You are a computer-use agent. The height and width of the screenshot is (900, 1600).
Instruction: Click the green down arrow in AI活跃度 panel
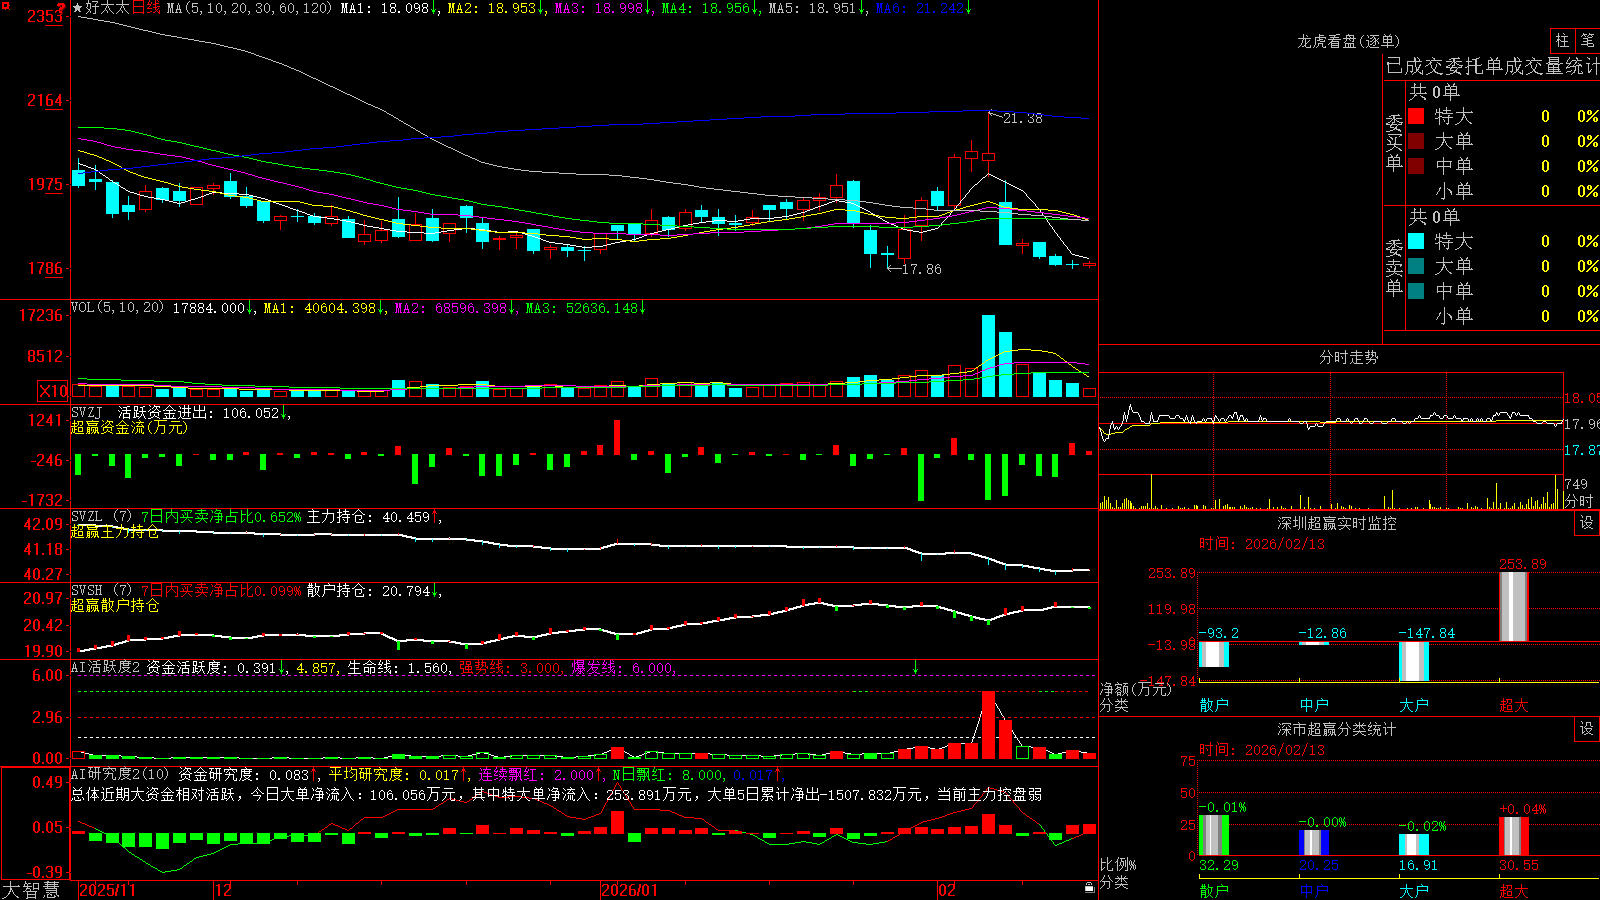point(915,667)
